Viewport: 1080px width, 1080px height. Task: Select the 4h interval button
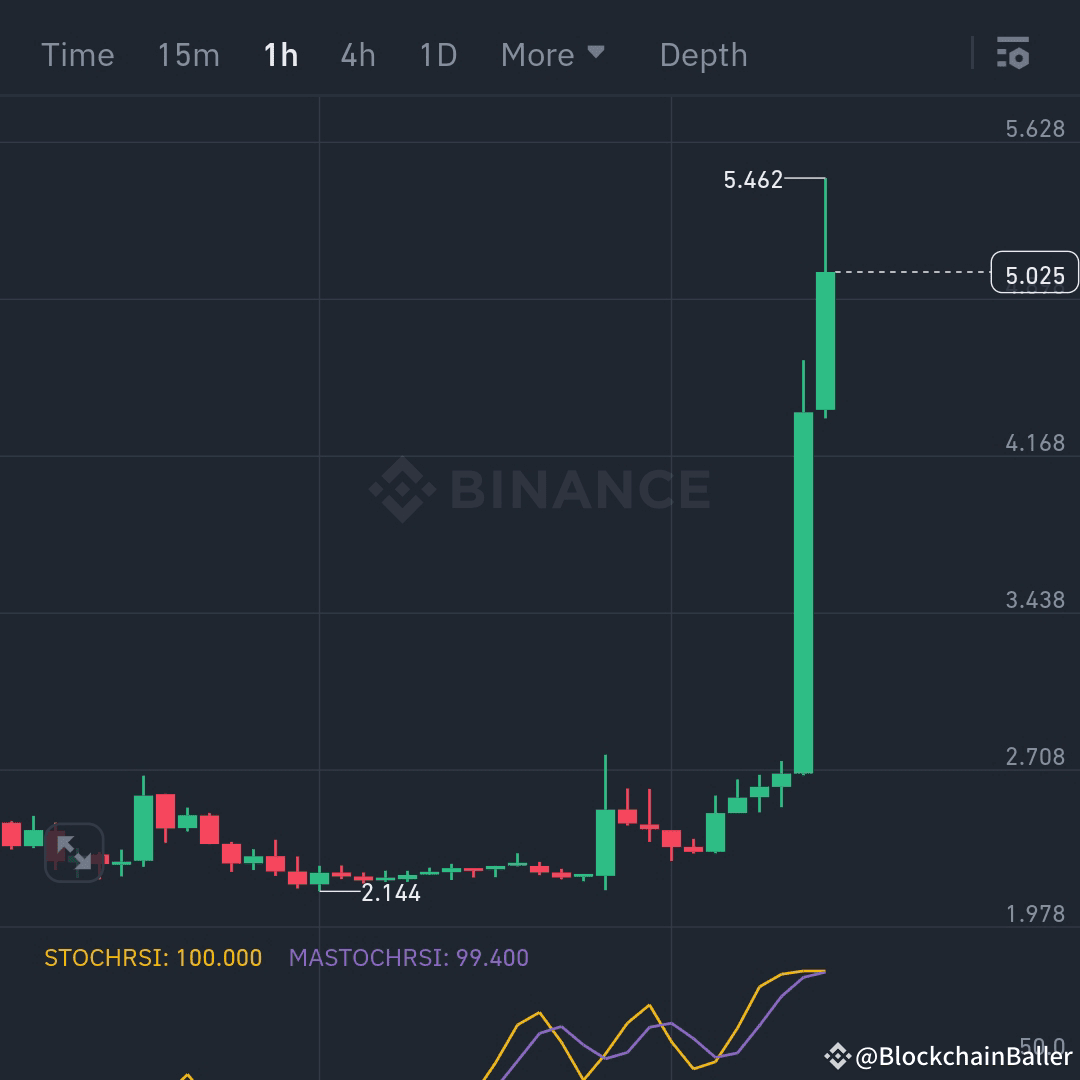357,55
